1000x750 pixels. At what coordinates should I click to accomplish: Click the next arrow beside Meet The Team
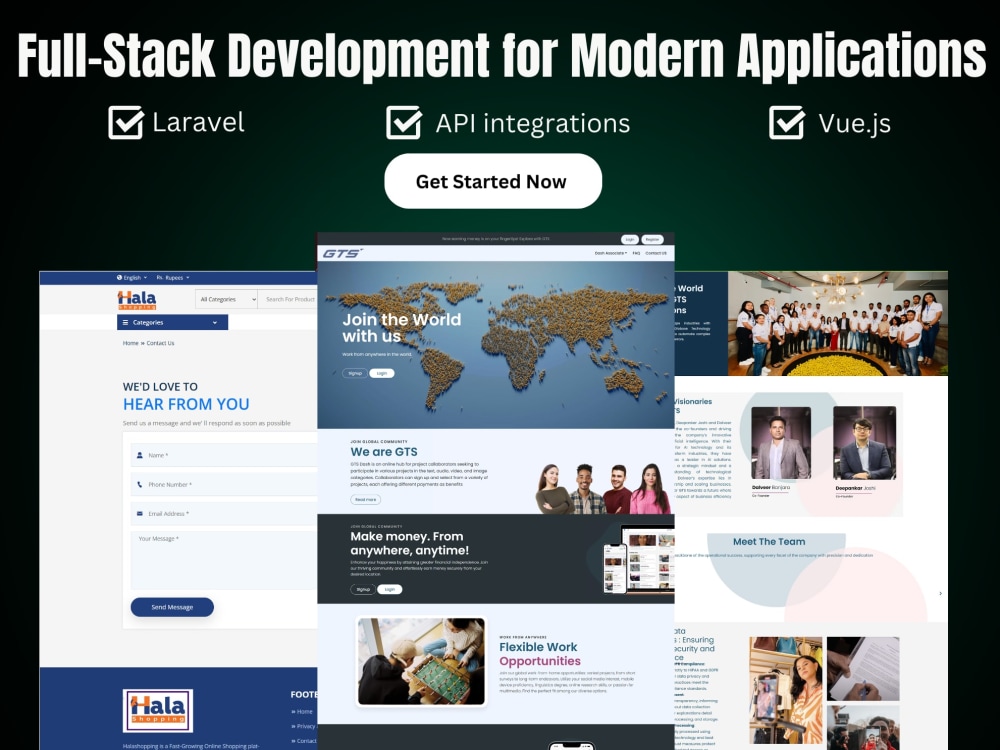940,592
